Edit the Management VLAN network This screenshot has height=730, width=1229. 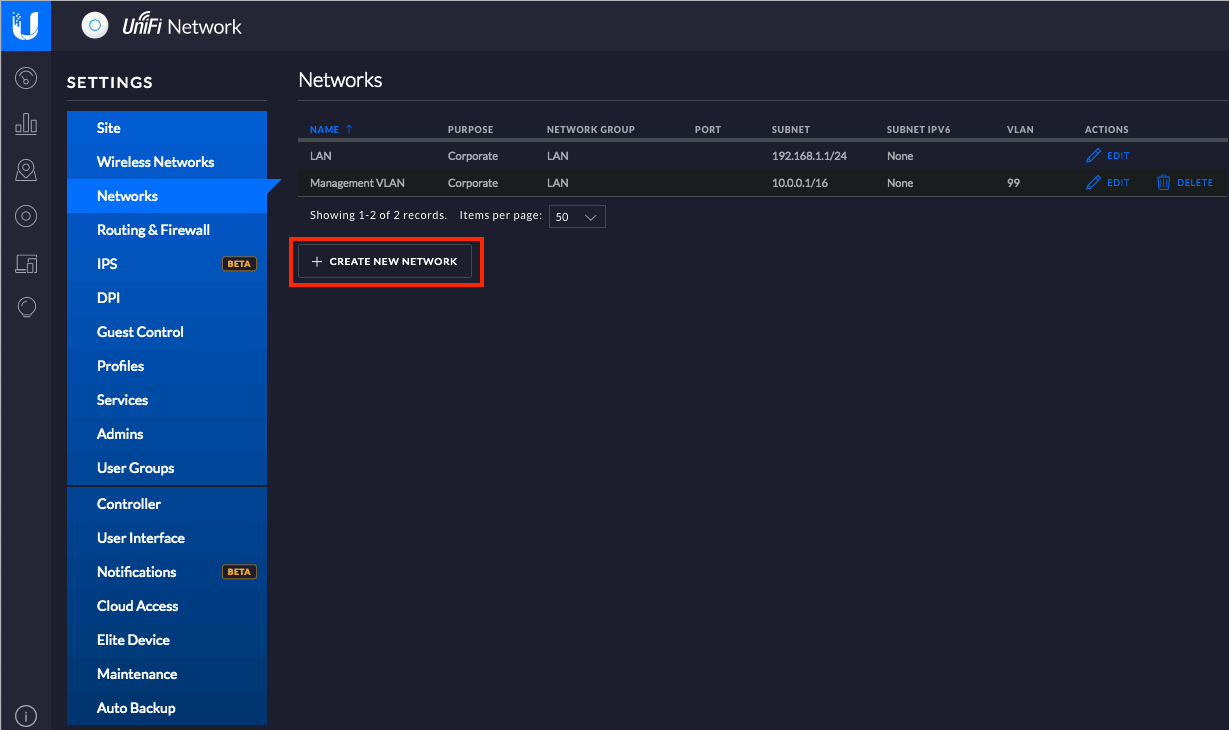tap(1107, 183)
